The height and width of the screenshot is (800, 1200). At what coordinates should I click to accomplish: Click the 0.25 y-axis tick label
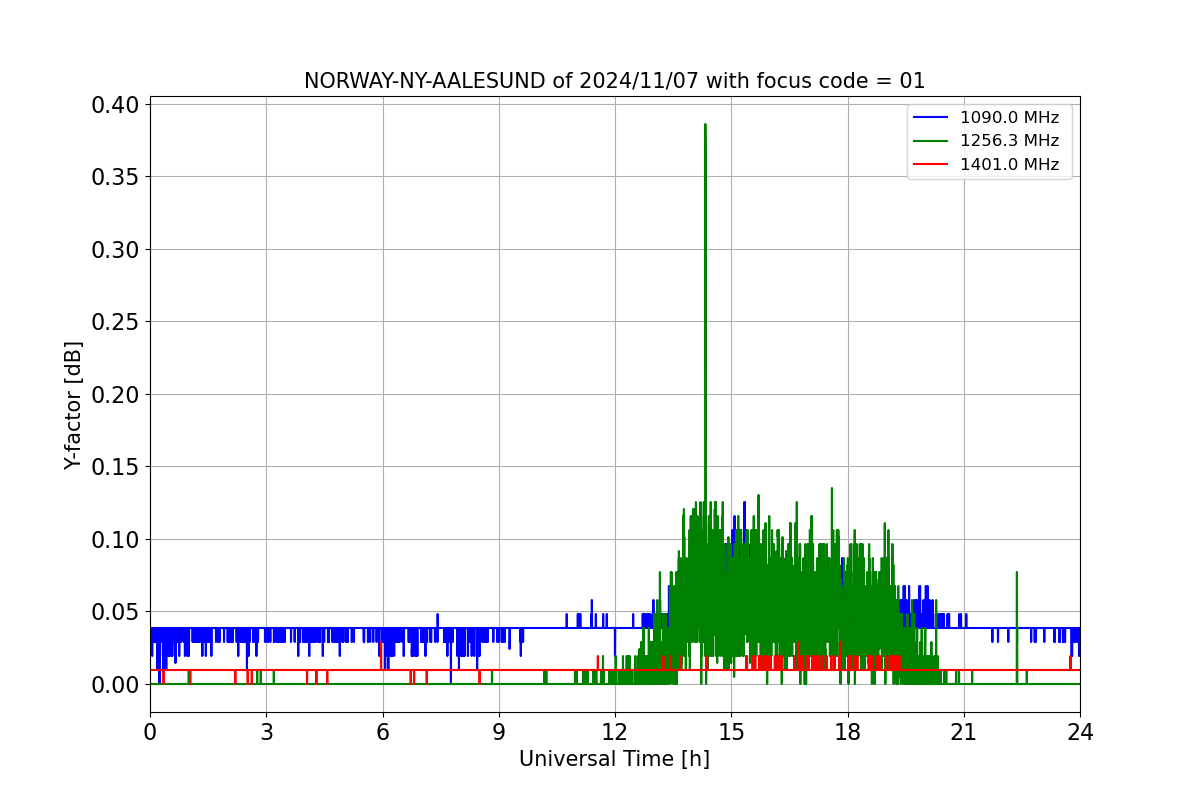[115, 322]
